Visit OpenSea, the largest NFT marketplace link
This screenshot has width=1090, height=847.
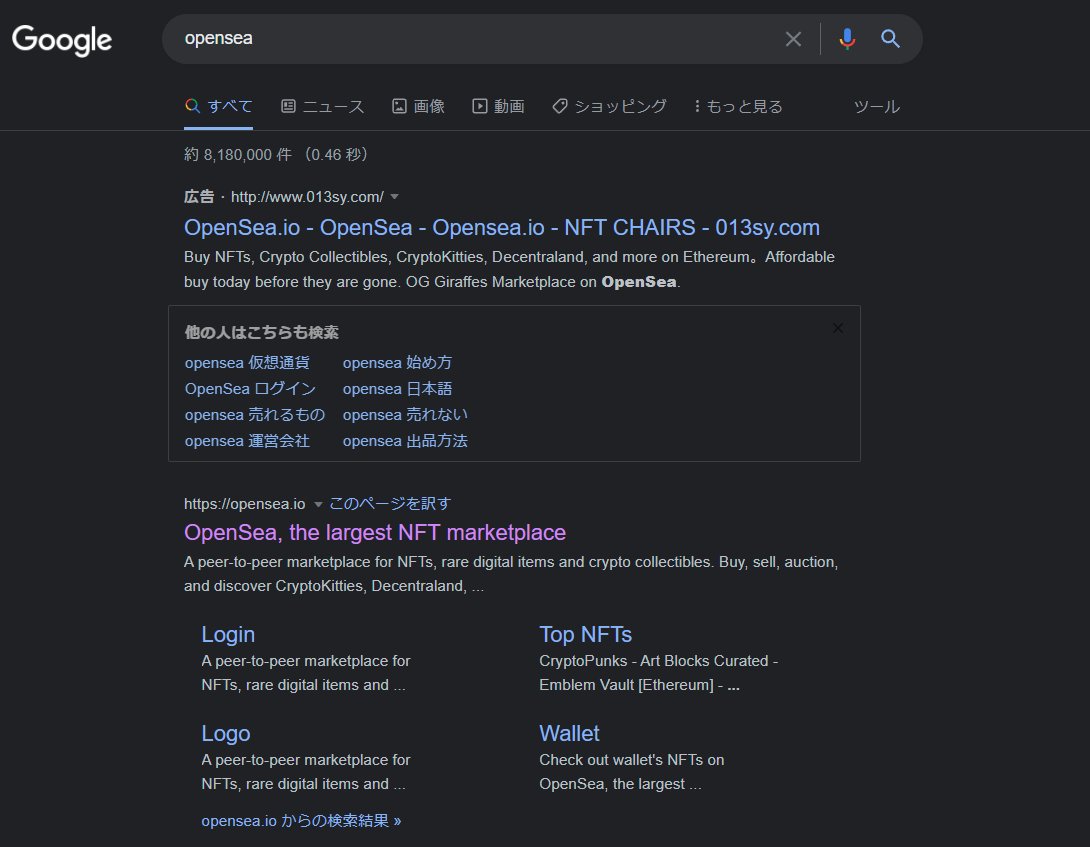tap(375, 533)
